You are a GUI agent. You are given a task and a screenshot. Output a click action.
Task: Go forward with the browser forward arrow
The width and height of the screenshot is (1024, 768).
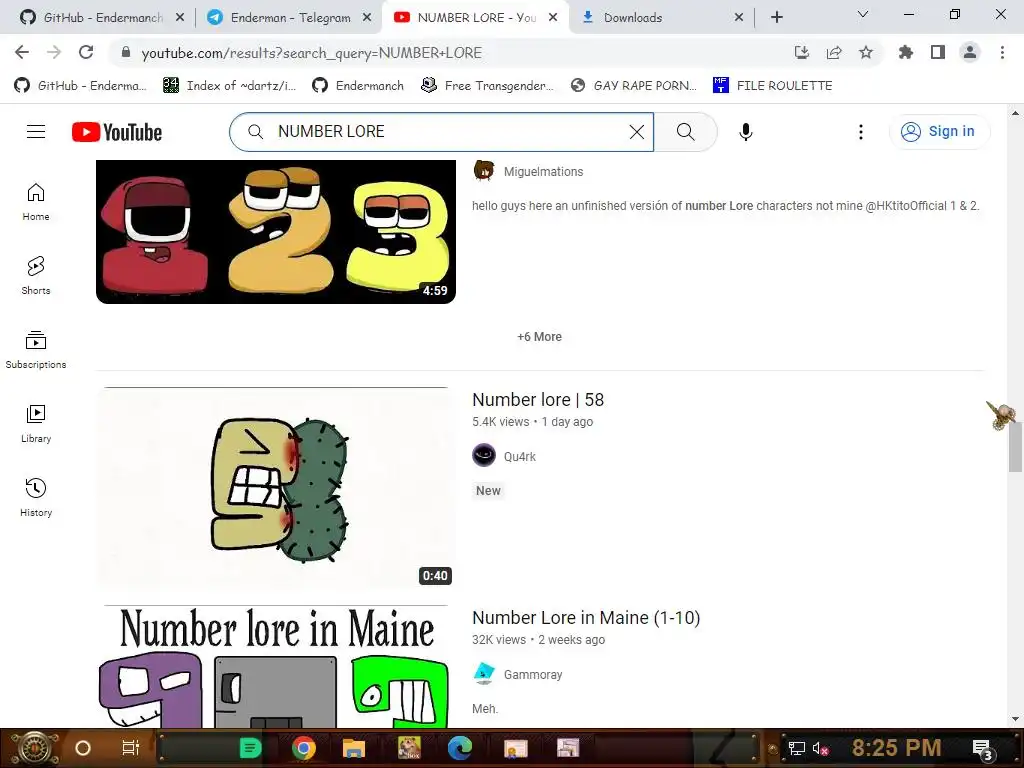tap(54, 52)
